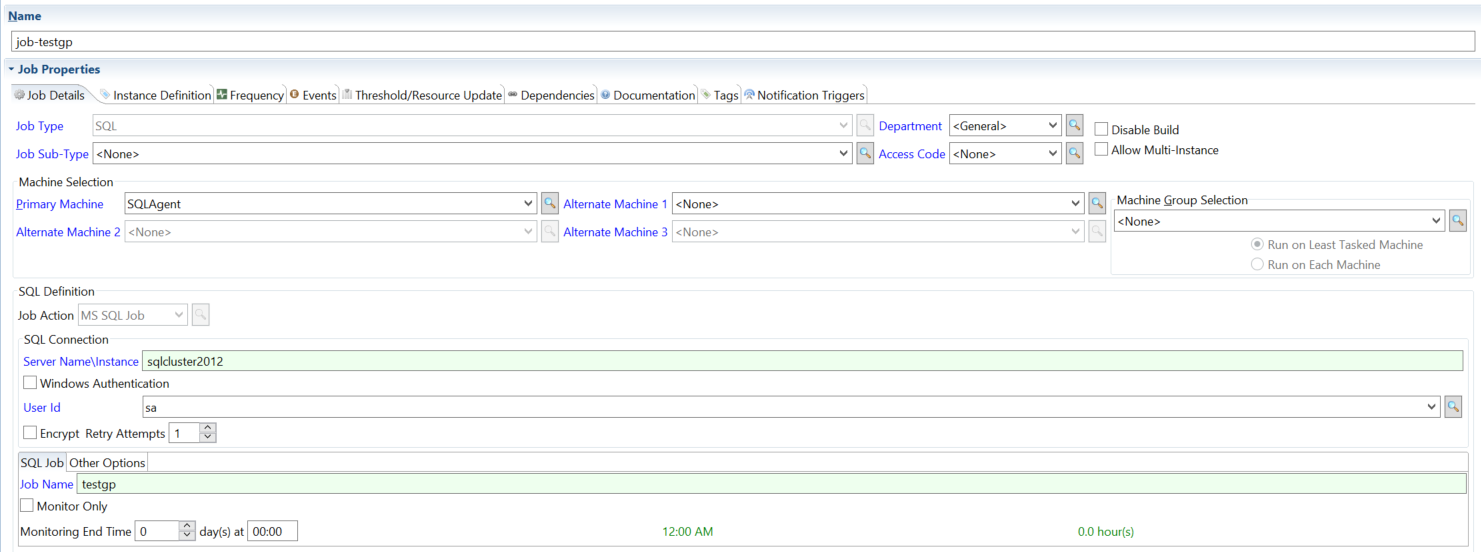Increase the Retry Attempts spinner value
This screenshot has height=552, width=1481.
[208, 428]
